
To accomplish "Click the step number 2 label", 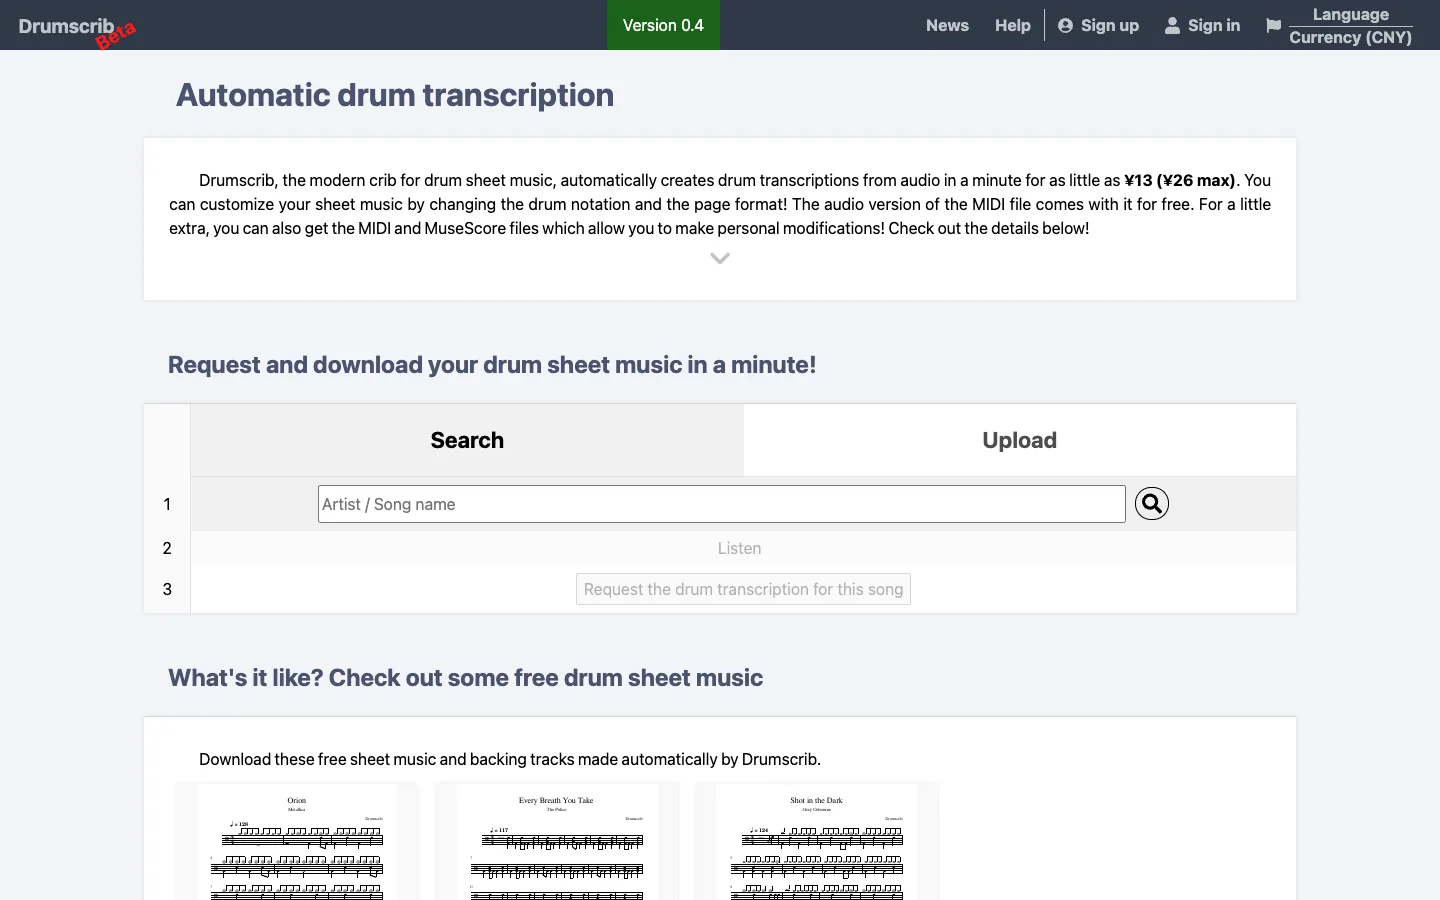I will point(167,548).
